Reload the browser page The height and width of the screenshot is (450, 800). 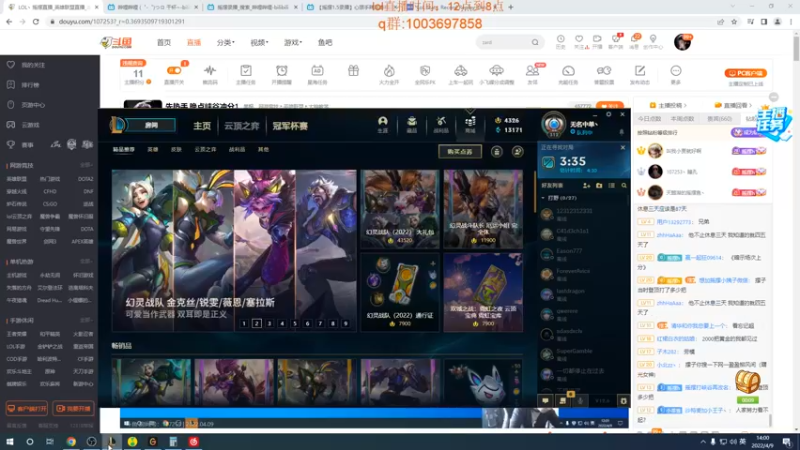point(36,21)
